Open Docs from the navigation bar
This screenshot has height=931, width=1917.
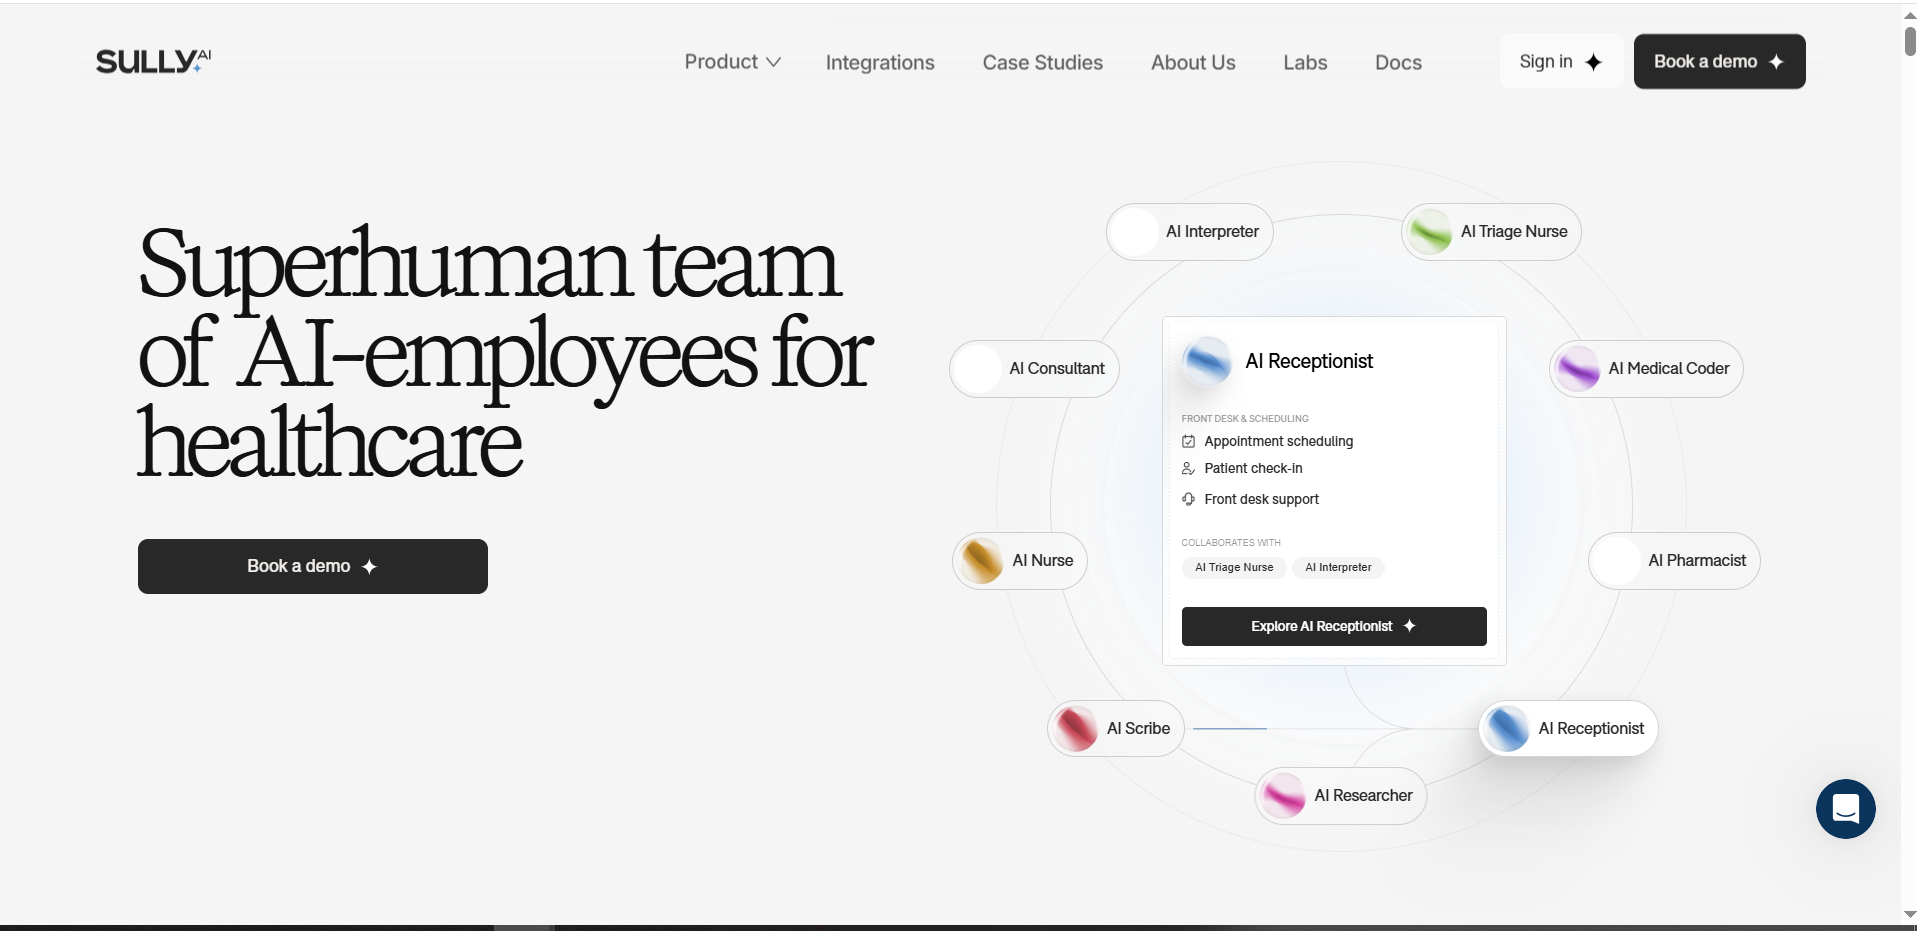tap(1398, 62)
